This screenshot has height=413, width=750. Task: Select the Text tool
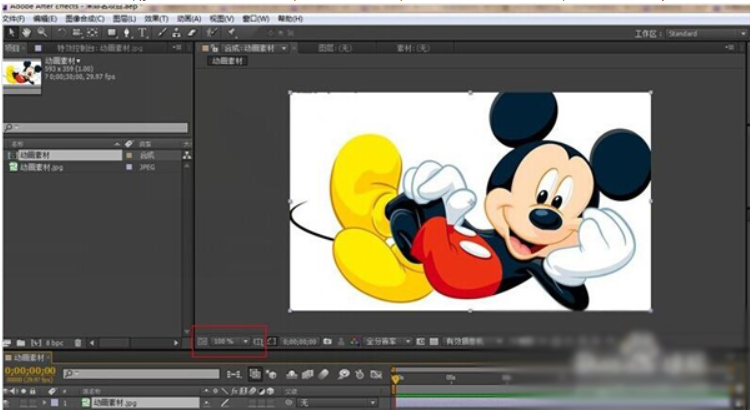point(143,33)
